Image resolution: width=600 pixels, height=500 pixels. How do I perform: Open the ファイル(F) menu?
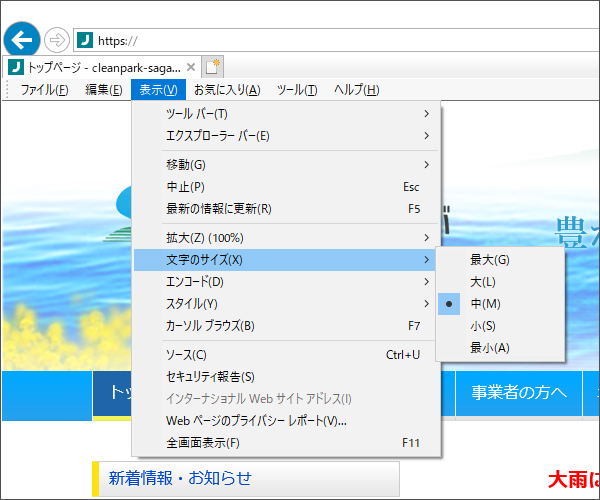pyautogui.click(x=44, y=90)
